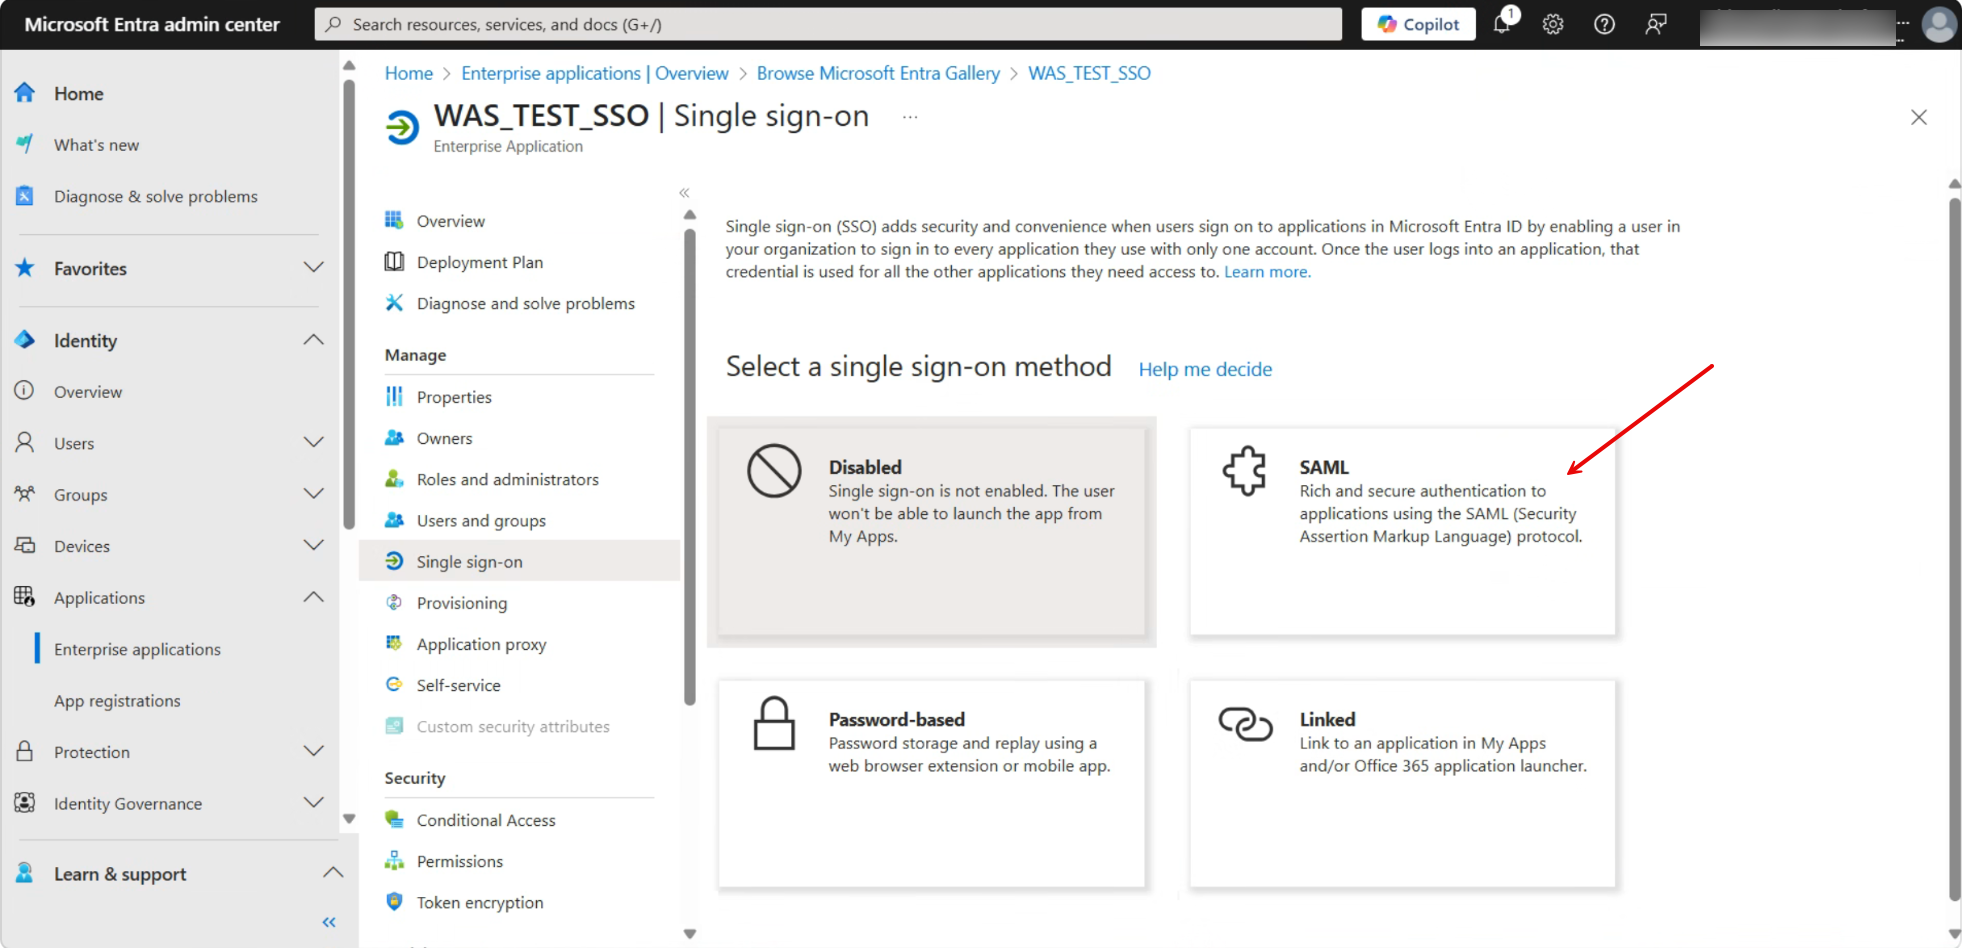Click the Conditional Access icon
This screenshot has height=948, width=1962.
394,819
